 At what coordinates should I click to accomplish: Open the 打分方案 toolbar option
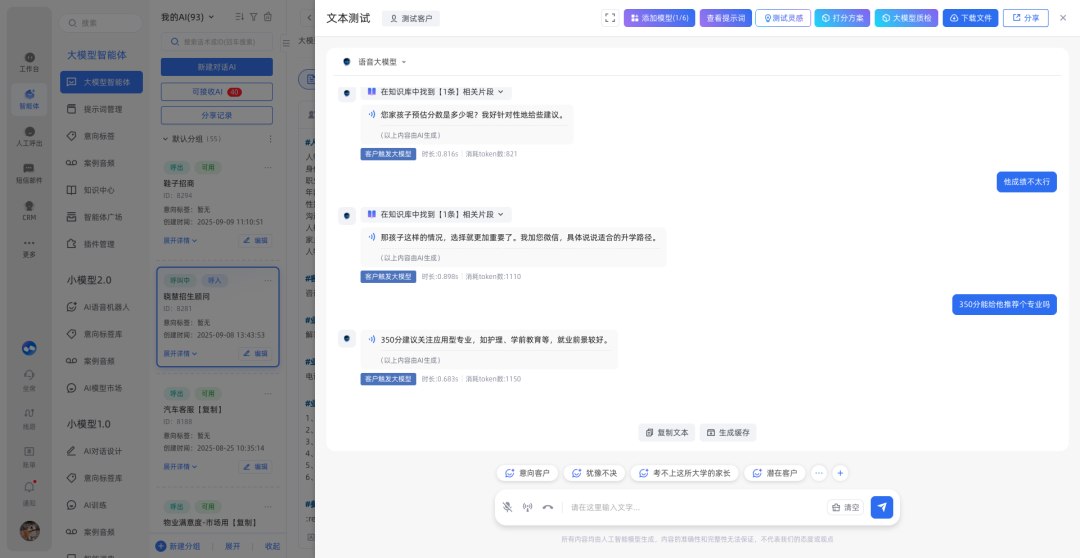point(842,18)
